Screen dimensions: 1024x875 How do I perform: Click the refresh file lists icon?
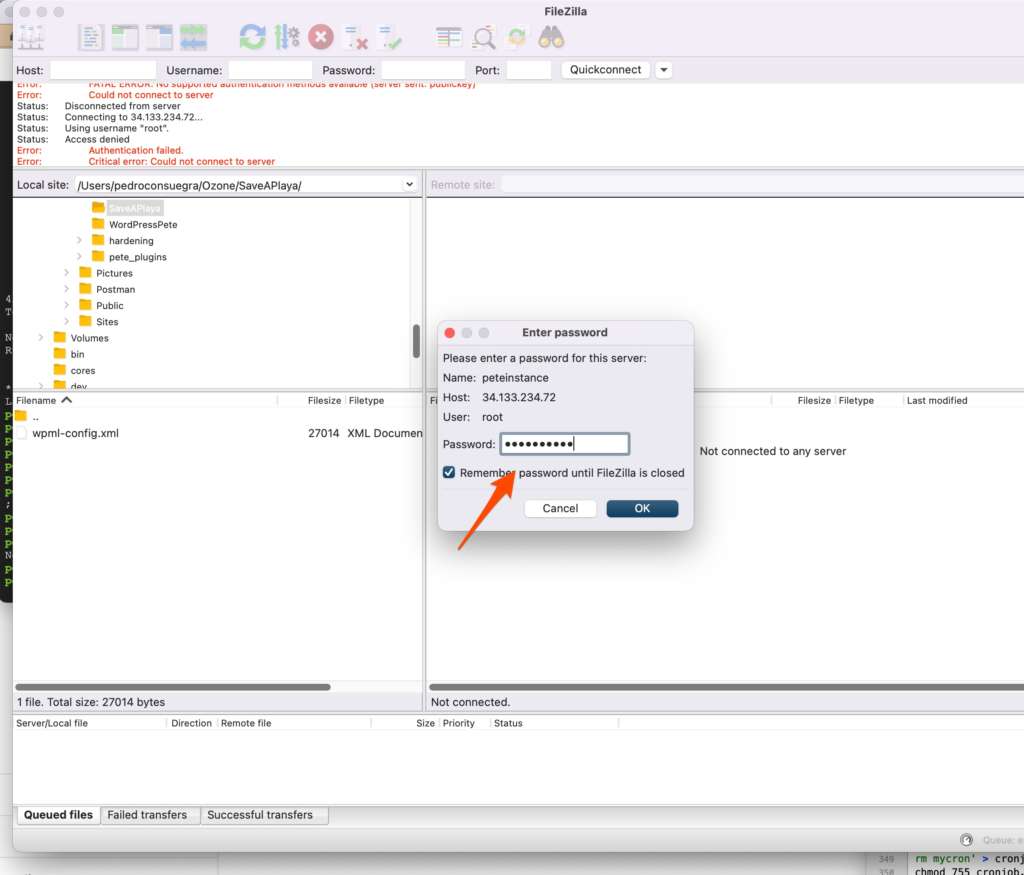point(252,38)
